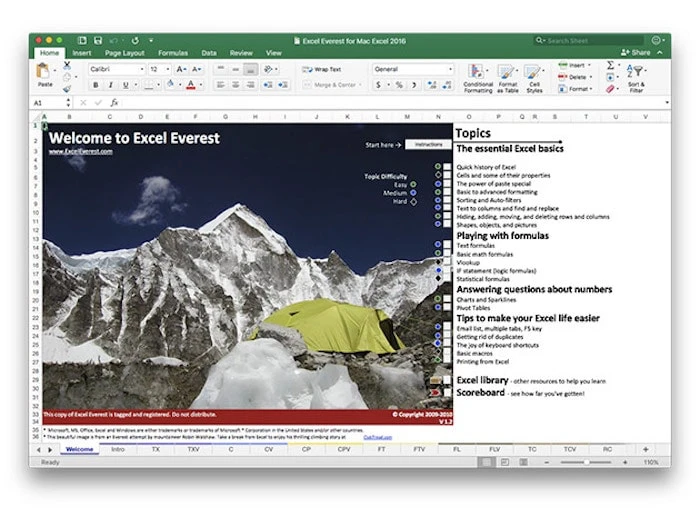Click Wrap Text button
700x526 pixels.
(x=322, y=69)
